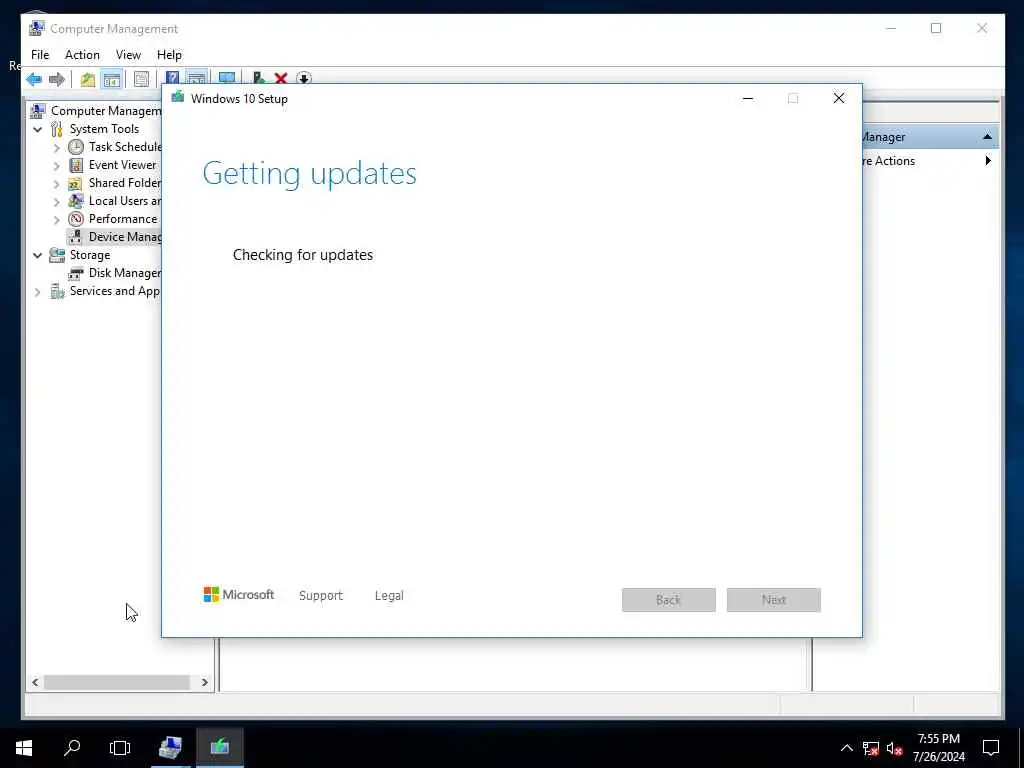Click the Event Viewer icon in tree
This screenshot has height=768, width=1024.
76,165
